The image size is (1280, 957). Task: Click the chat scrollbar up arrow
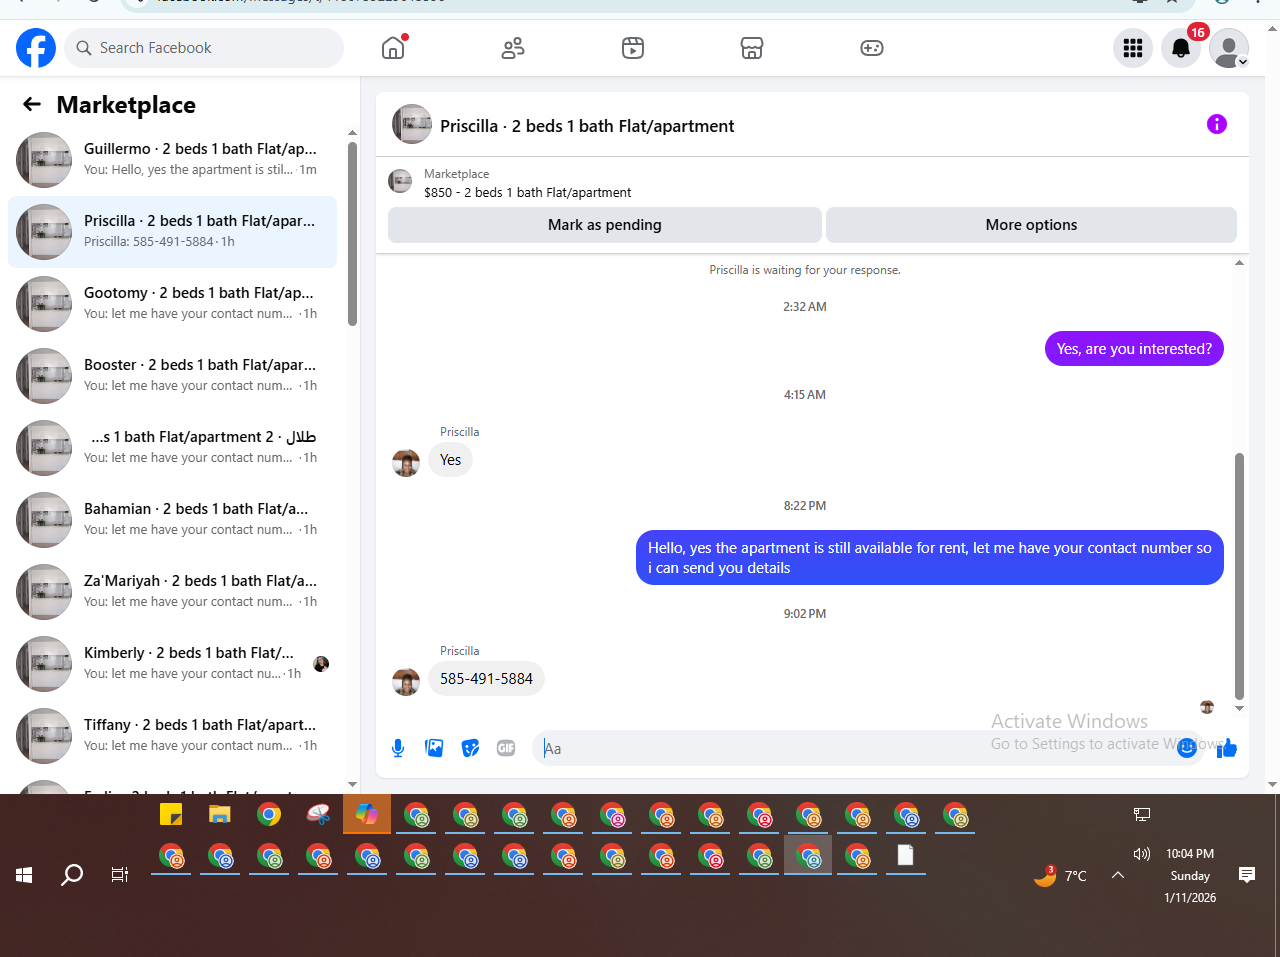tap(1239, 263)
